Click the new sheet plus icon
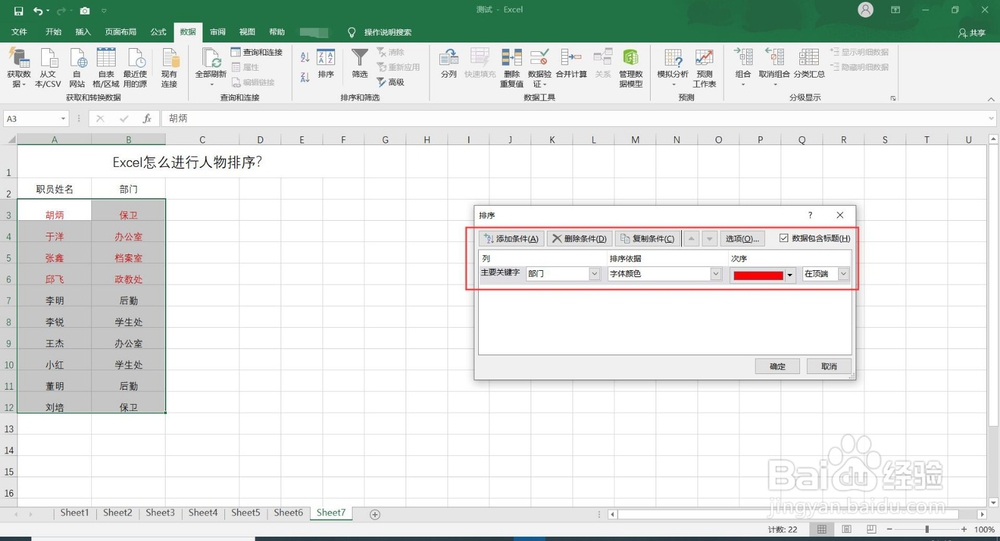Image resolution: width=1000 pixels, height=541 pixels. pyautogui.click(x=375, y=514)
